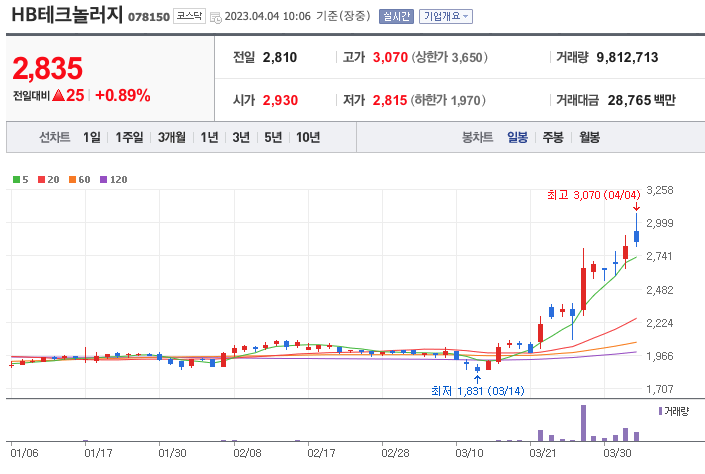Click the stock code 078150

click(149, 17)
